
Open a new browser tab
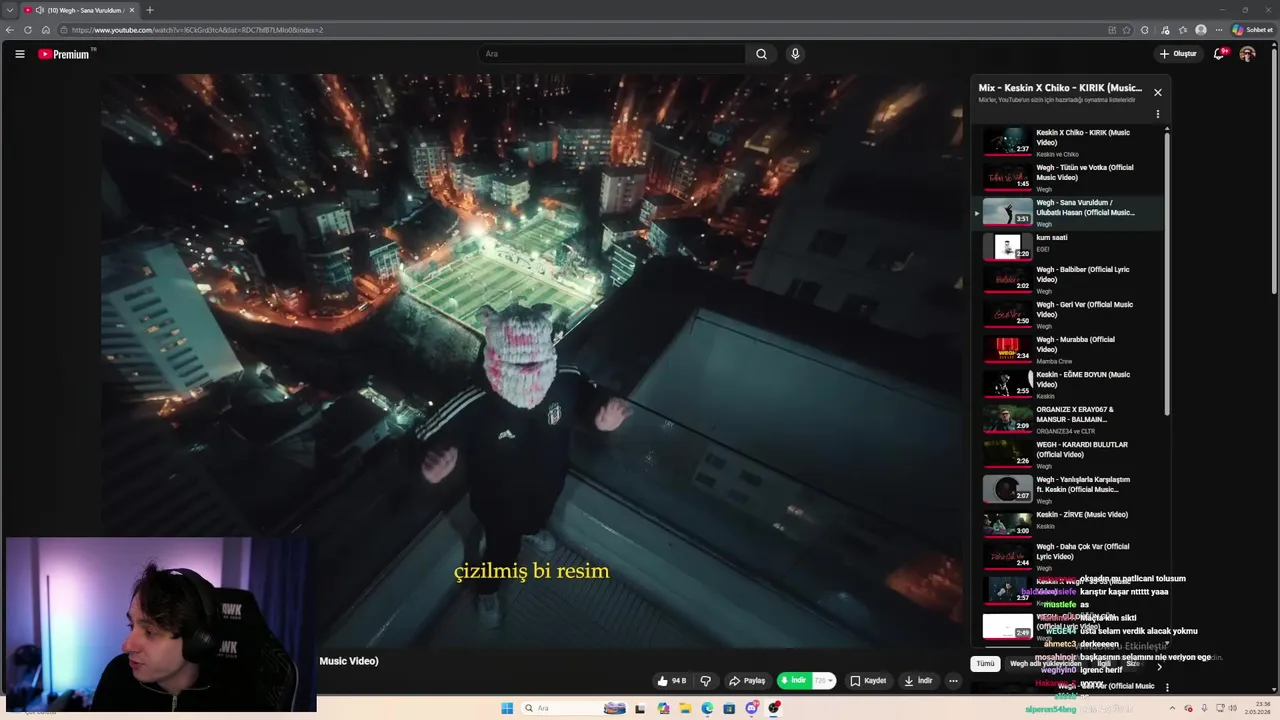click(150, 10)
